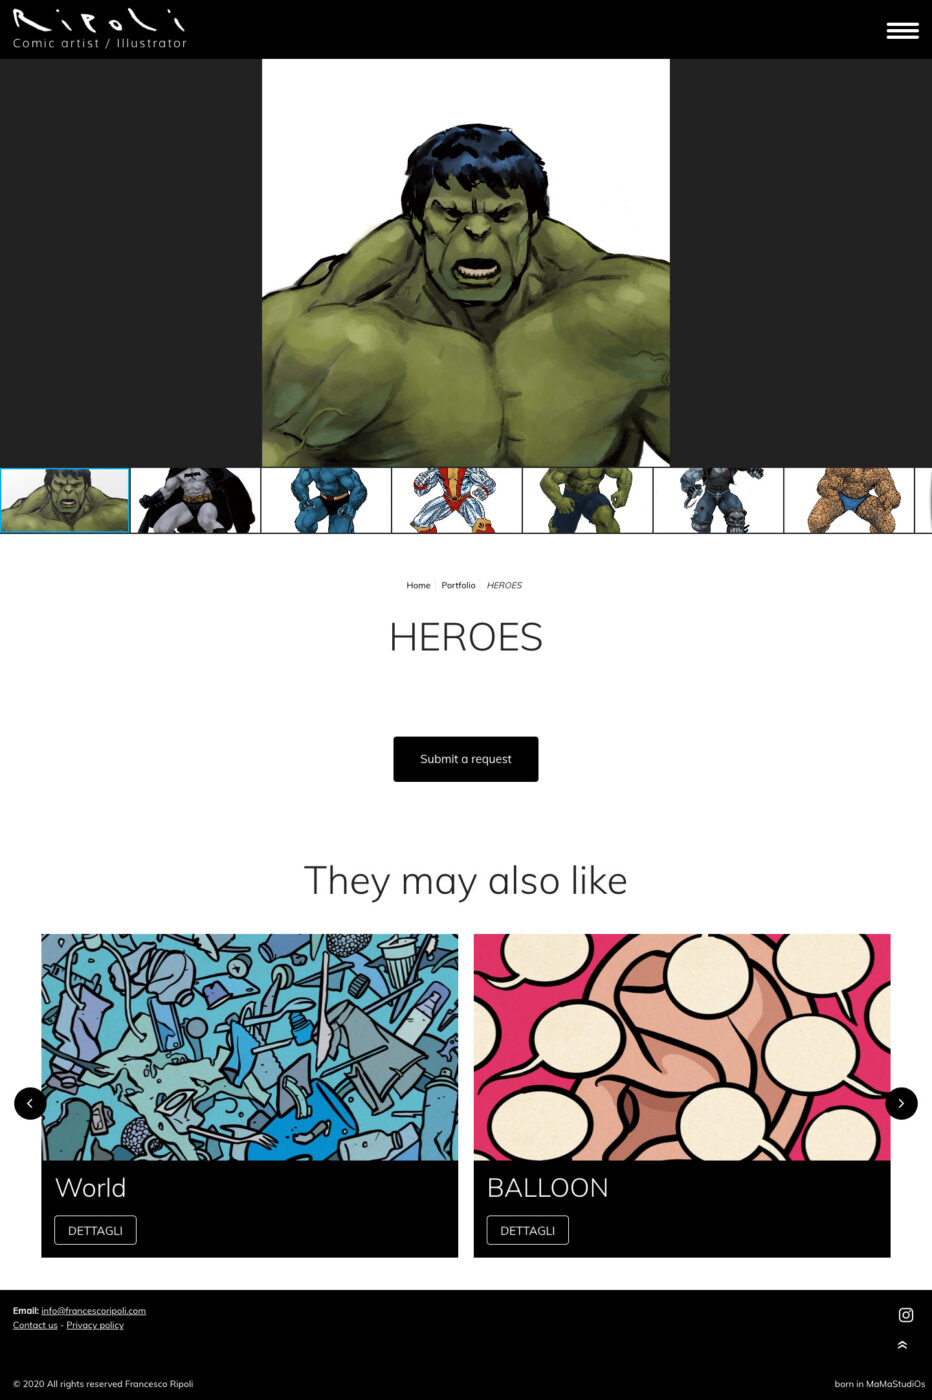Select the red and white robot thumbnail

[x=457, y=500]
